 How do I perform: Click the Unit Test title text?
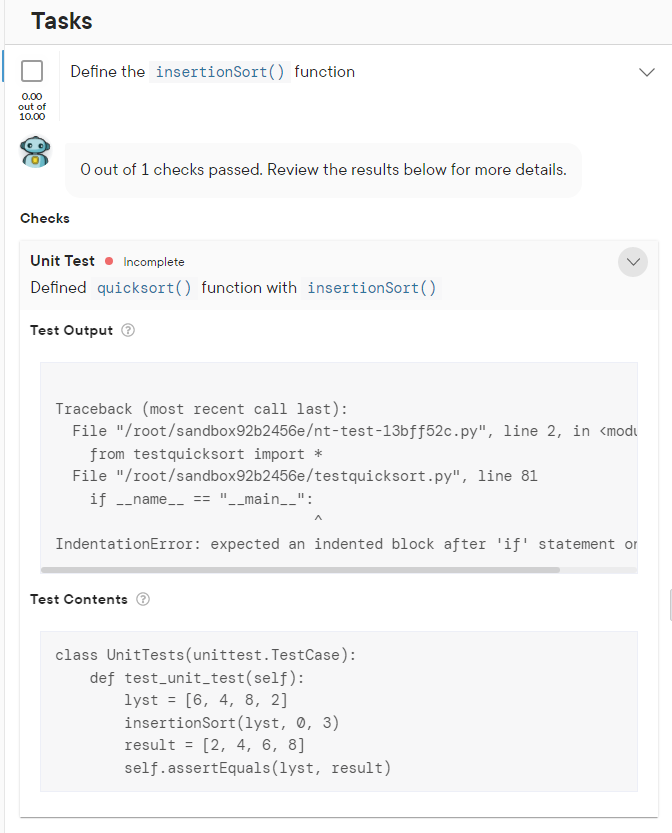63,261
